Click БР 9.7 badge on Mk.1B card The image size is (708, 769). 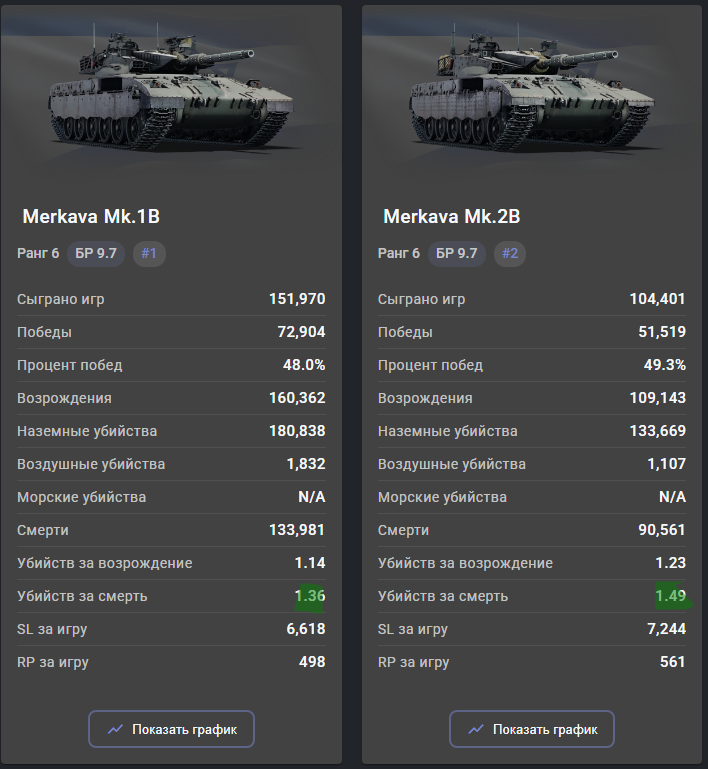(96, 254)
